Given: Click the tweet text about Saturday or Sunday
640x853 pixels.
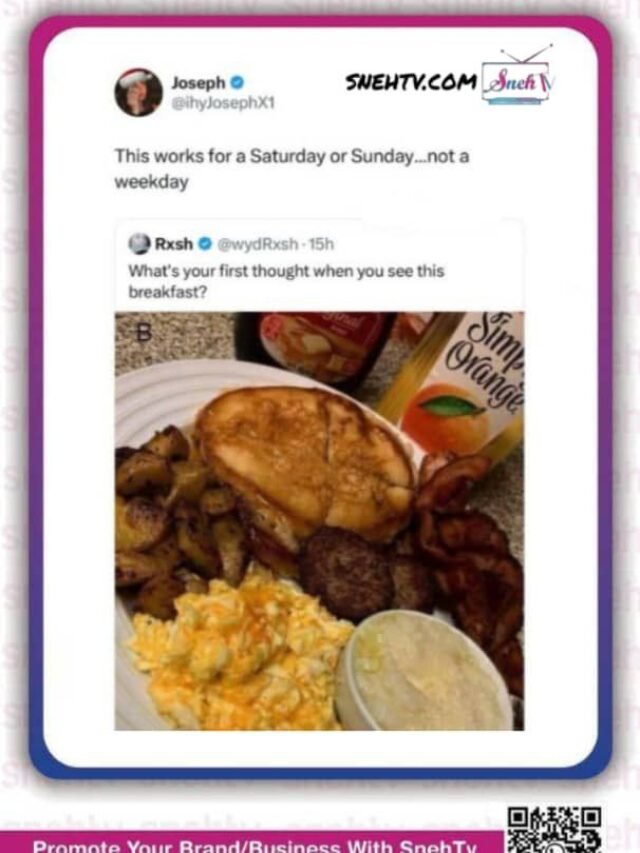Looking at the screenshot, I should [292, 168].
